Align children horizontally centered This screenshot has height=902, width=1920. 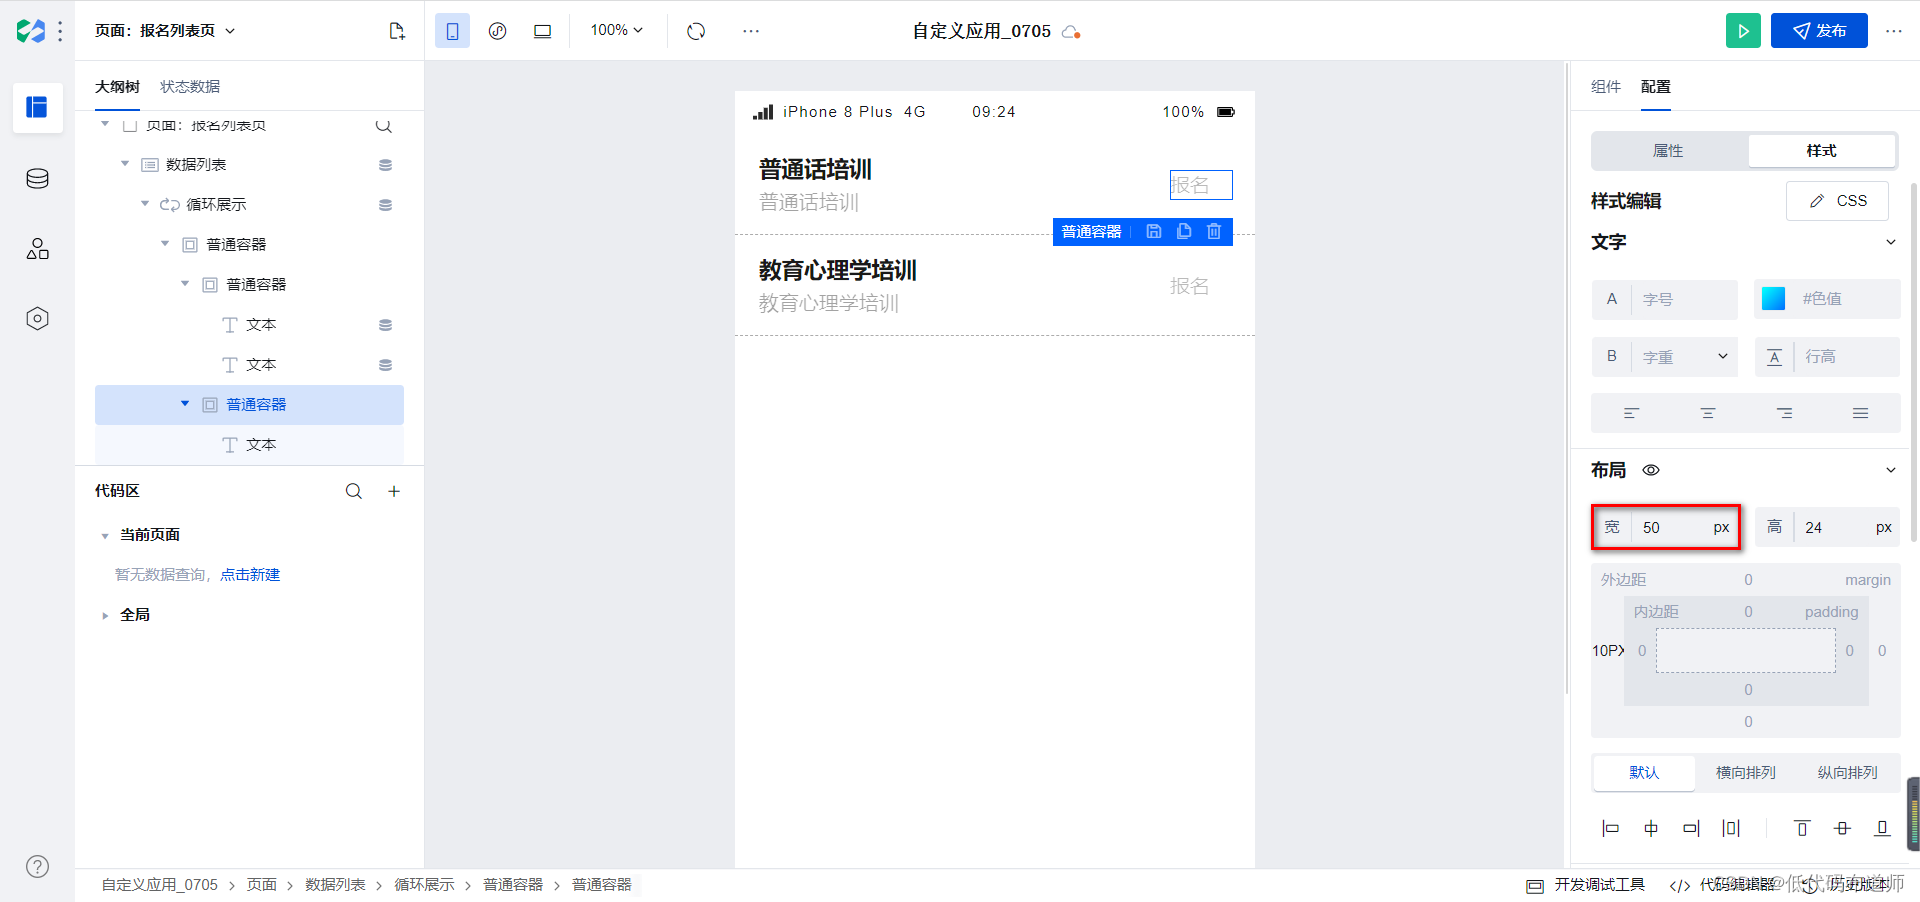tap(1651, 828)
